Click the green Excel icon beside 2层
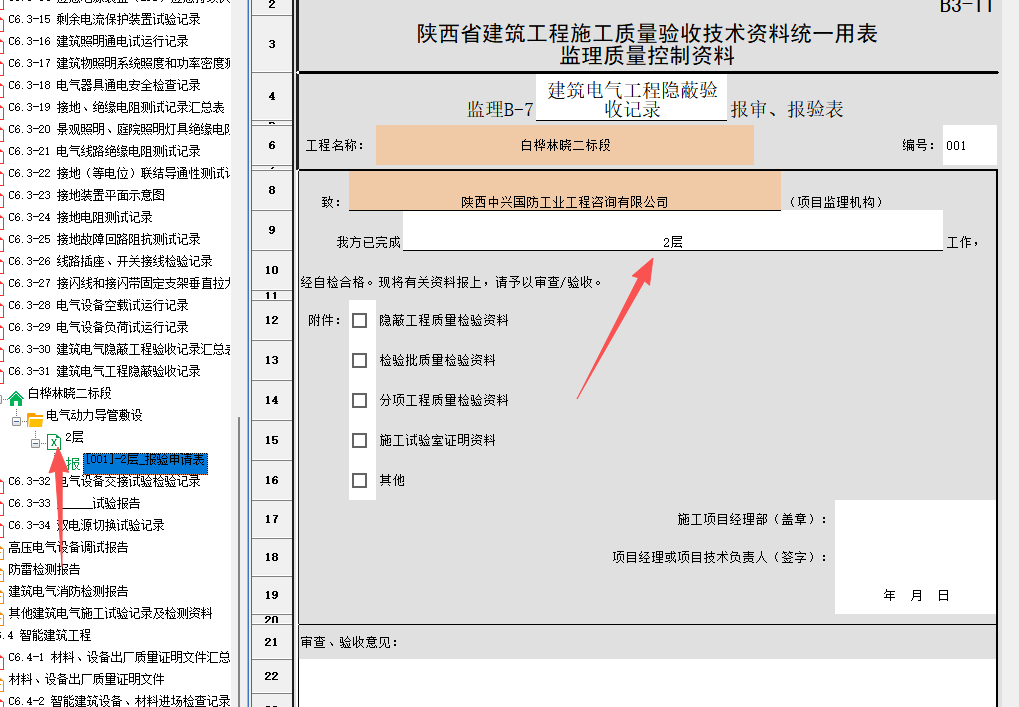1019x707 pixels. (x=53, y=441)
